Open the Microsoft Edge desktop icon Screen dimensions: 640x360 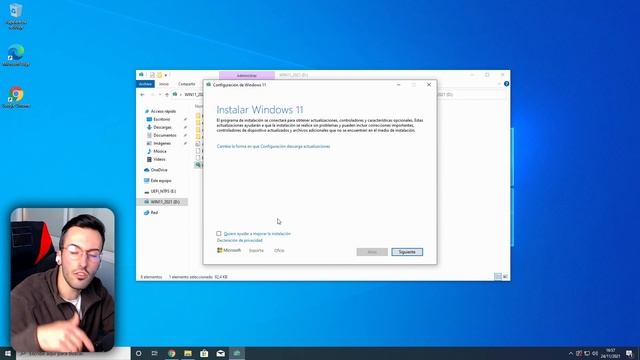(16, 55)
